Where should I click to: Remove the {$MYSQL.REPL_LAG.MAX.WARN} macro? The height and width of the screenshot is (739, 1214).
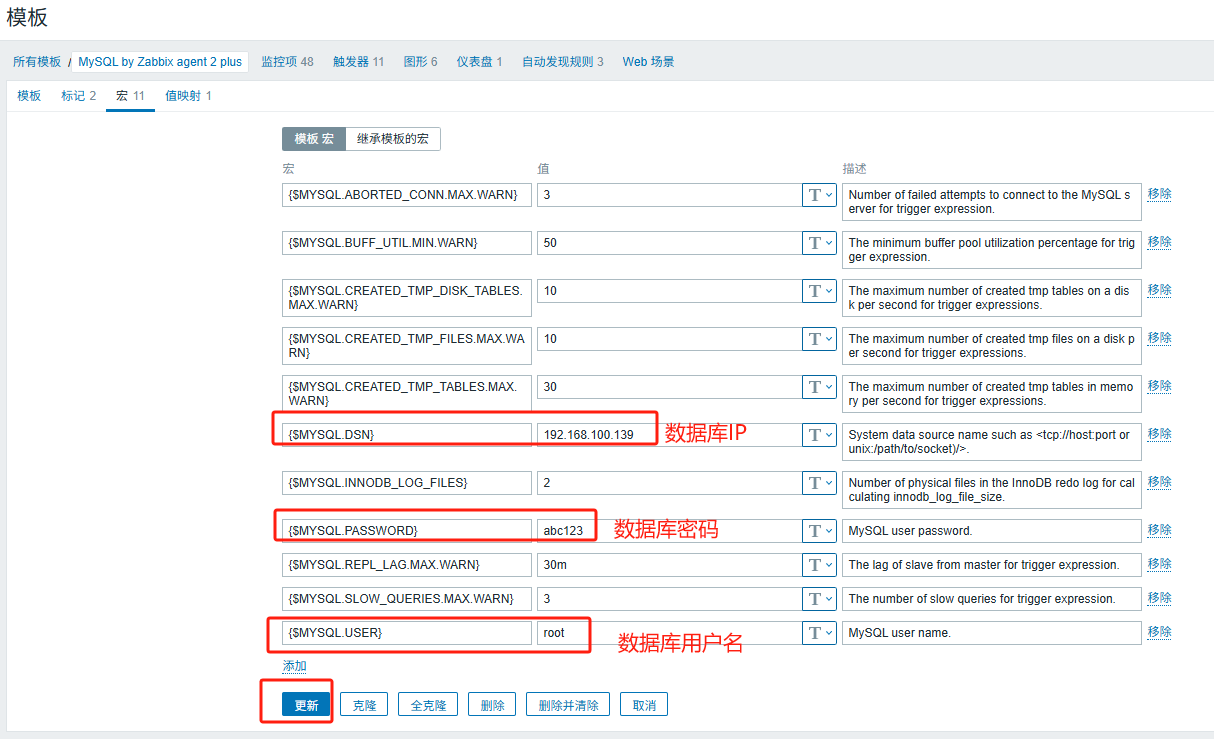pyautogui.click(x=1159, y=564)
